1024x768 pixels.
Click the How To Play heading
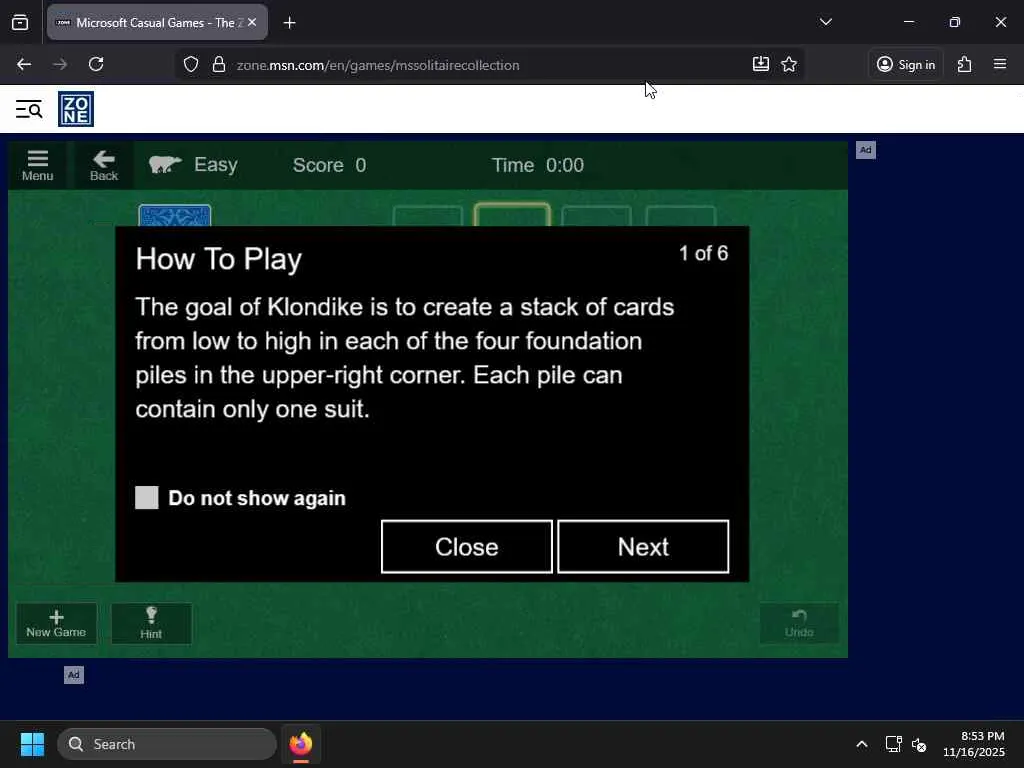(219, 259)
